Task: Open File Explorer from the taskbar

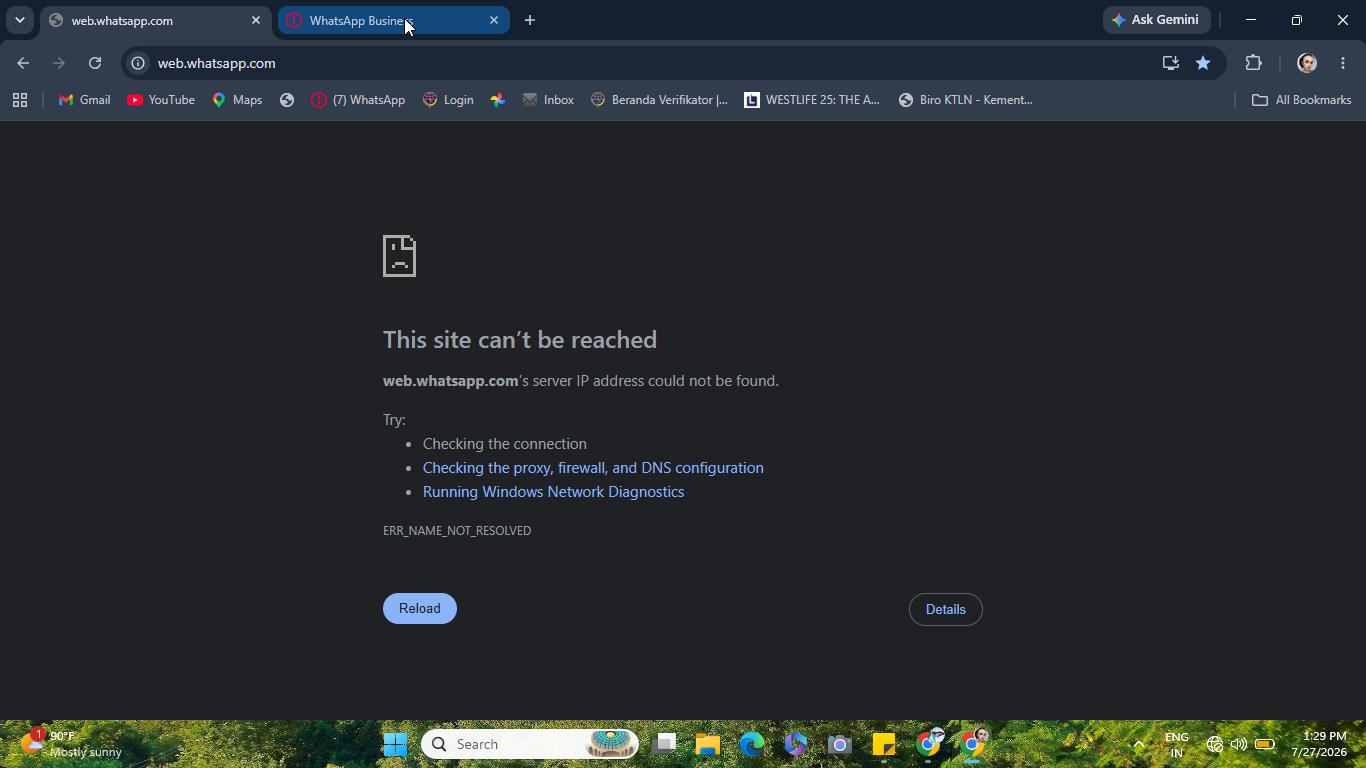Action: point(708,744)
